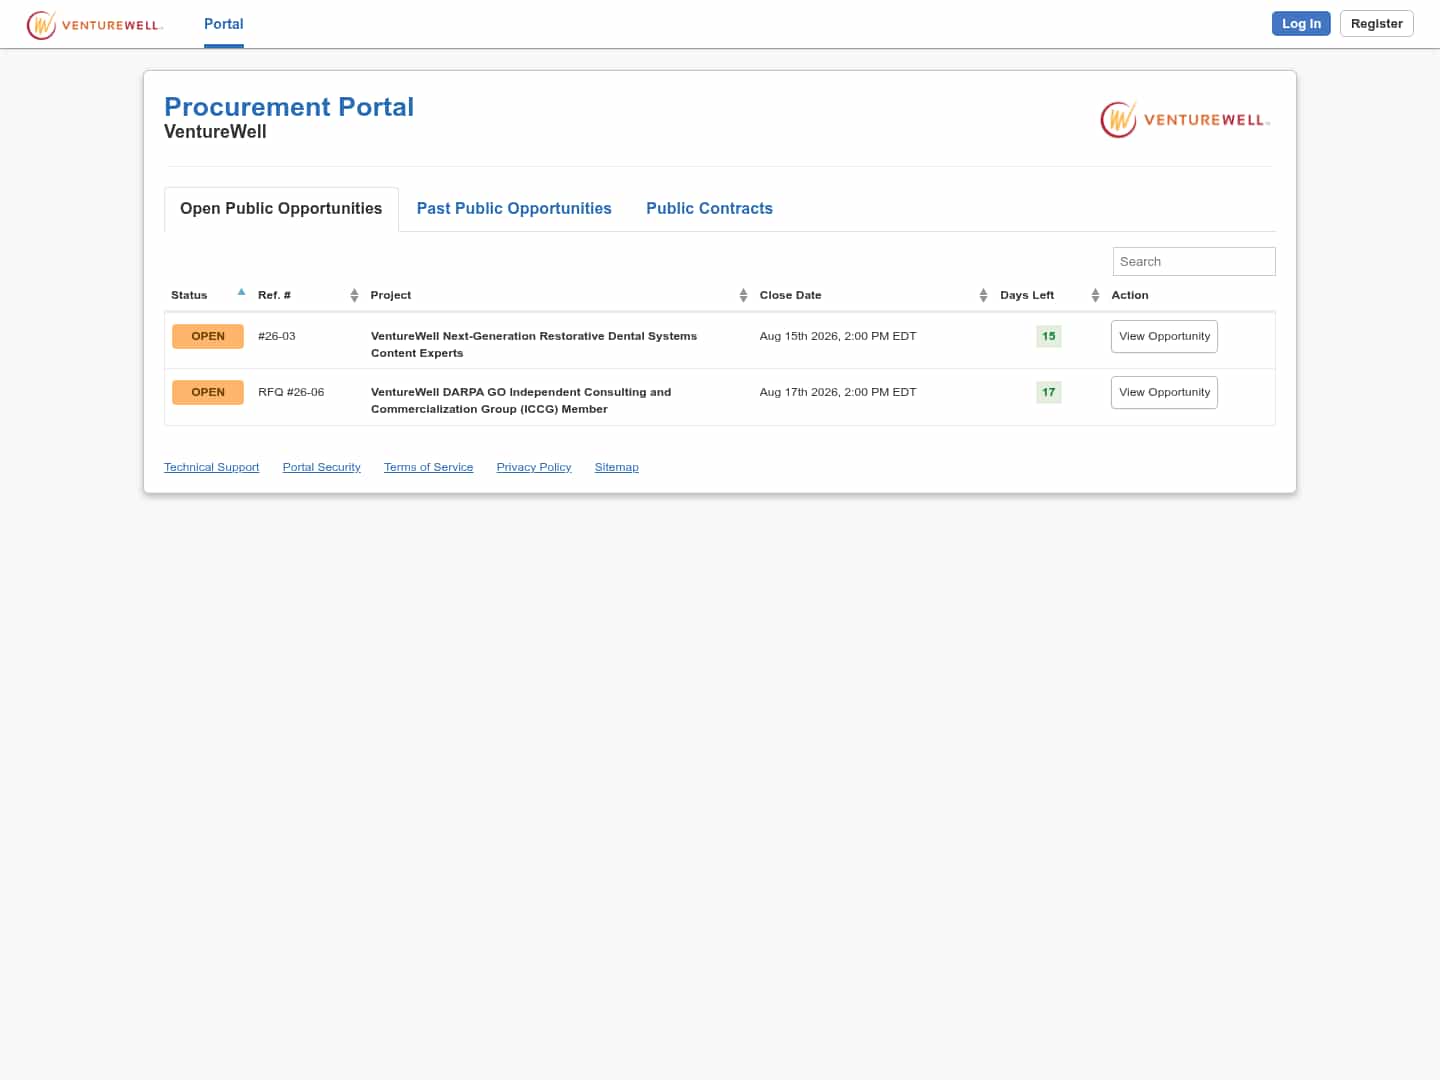The width and height of the screenshot is (1440, 1080).
Task: Sort by Days Left column arrows
Action: pos(1095,295)
